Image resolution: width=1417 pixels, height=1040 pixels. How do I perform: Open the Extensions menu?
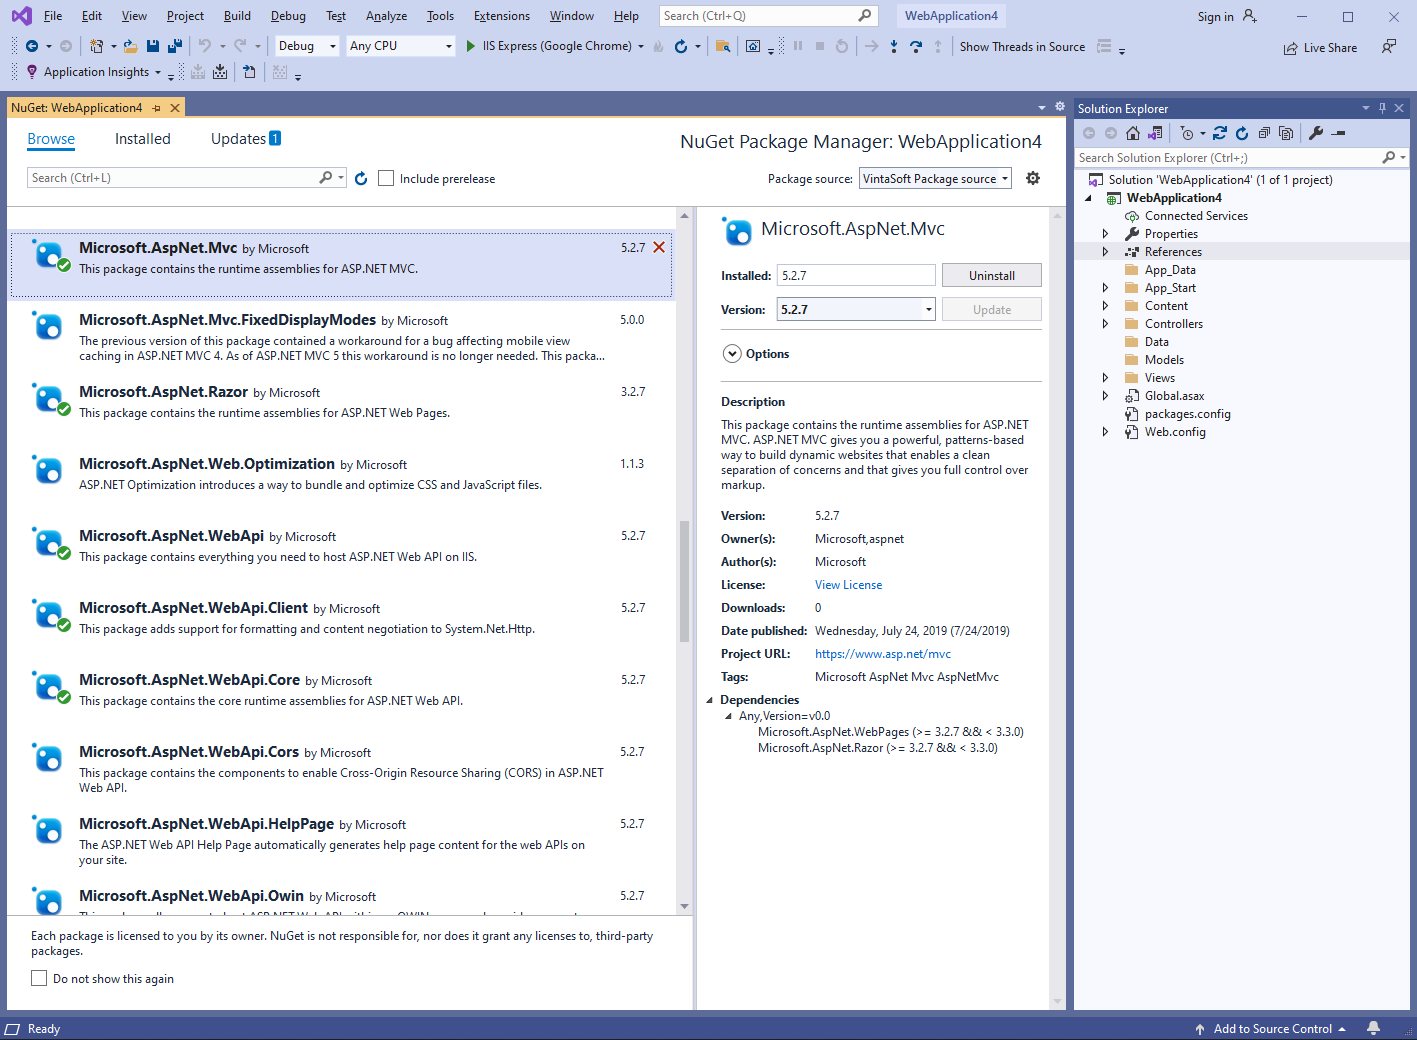[x=501, y=16]
